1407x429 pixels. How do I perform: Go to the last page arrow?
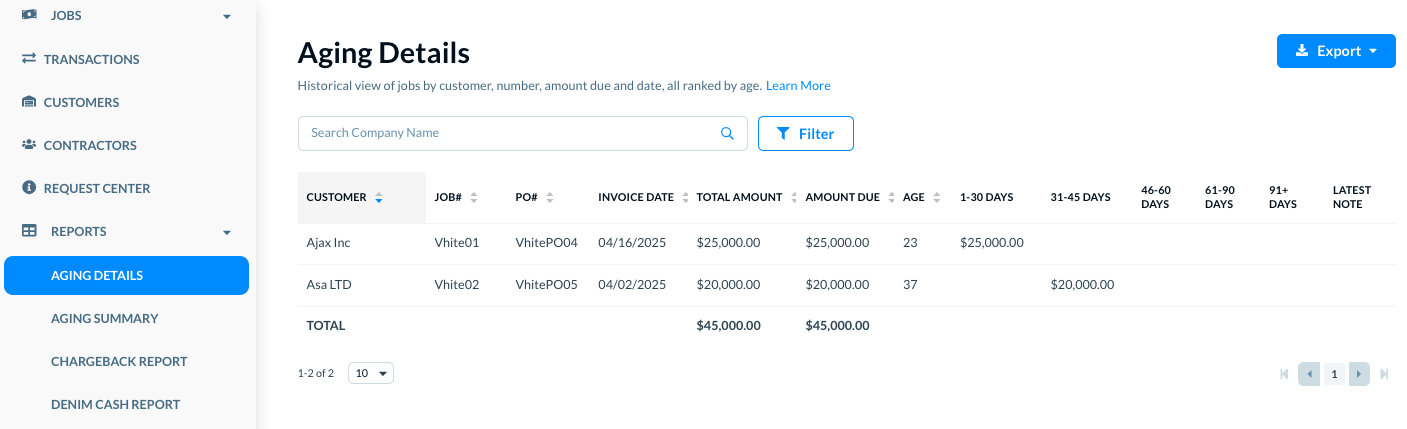coord(1384,374)
